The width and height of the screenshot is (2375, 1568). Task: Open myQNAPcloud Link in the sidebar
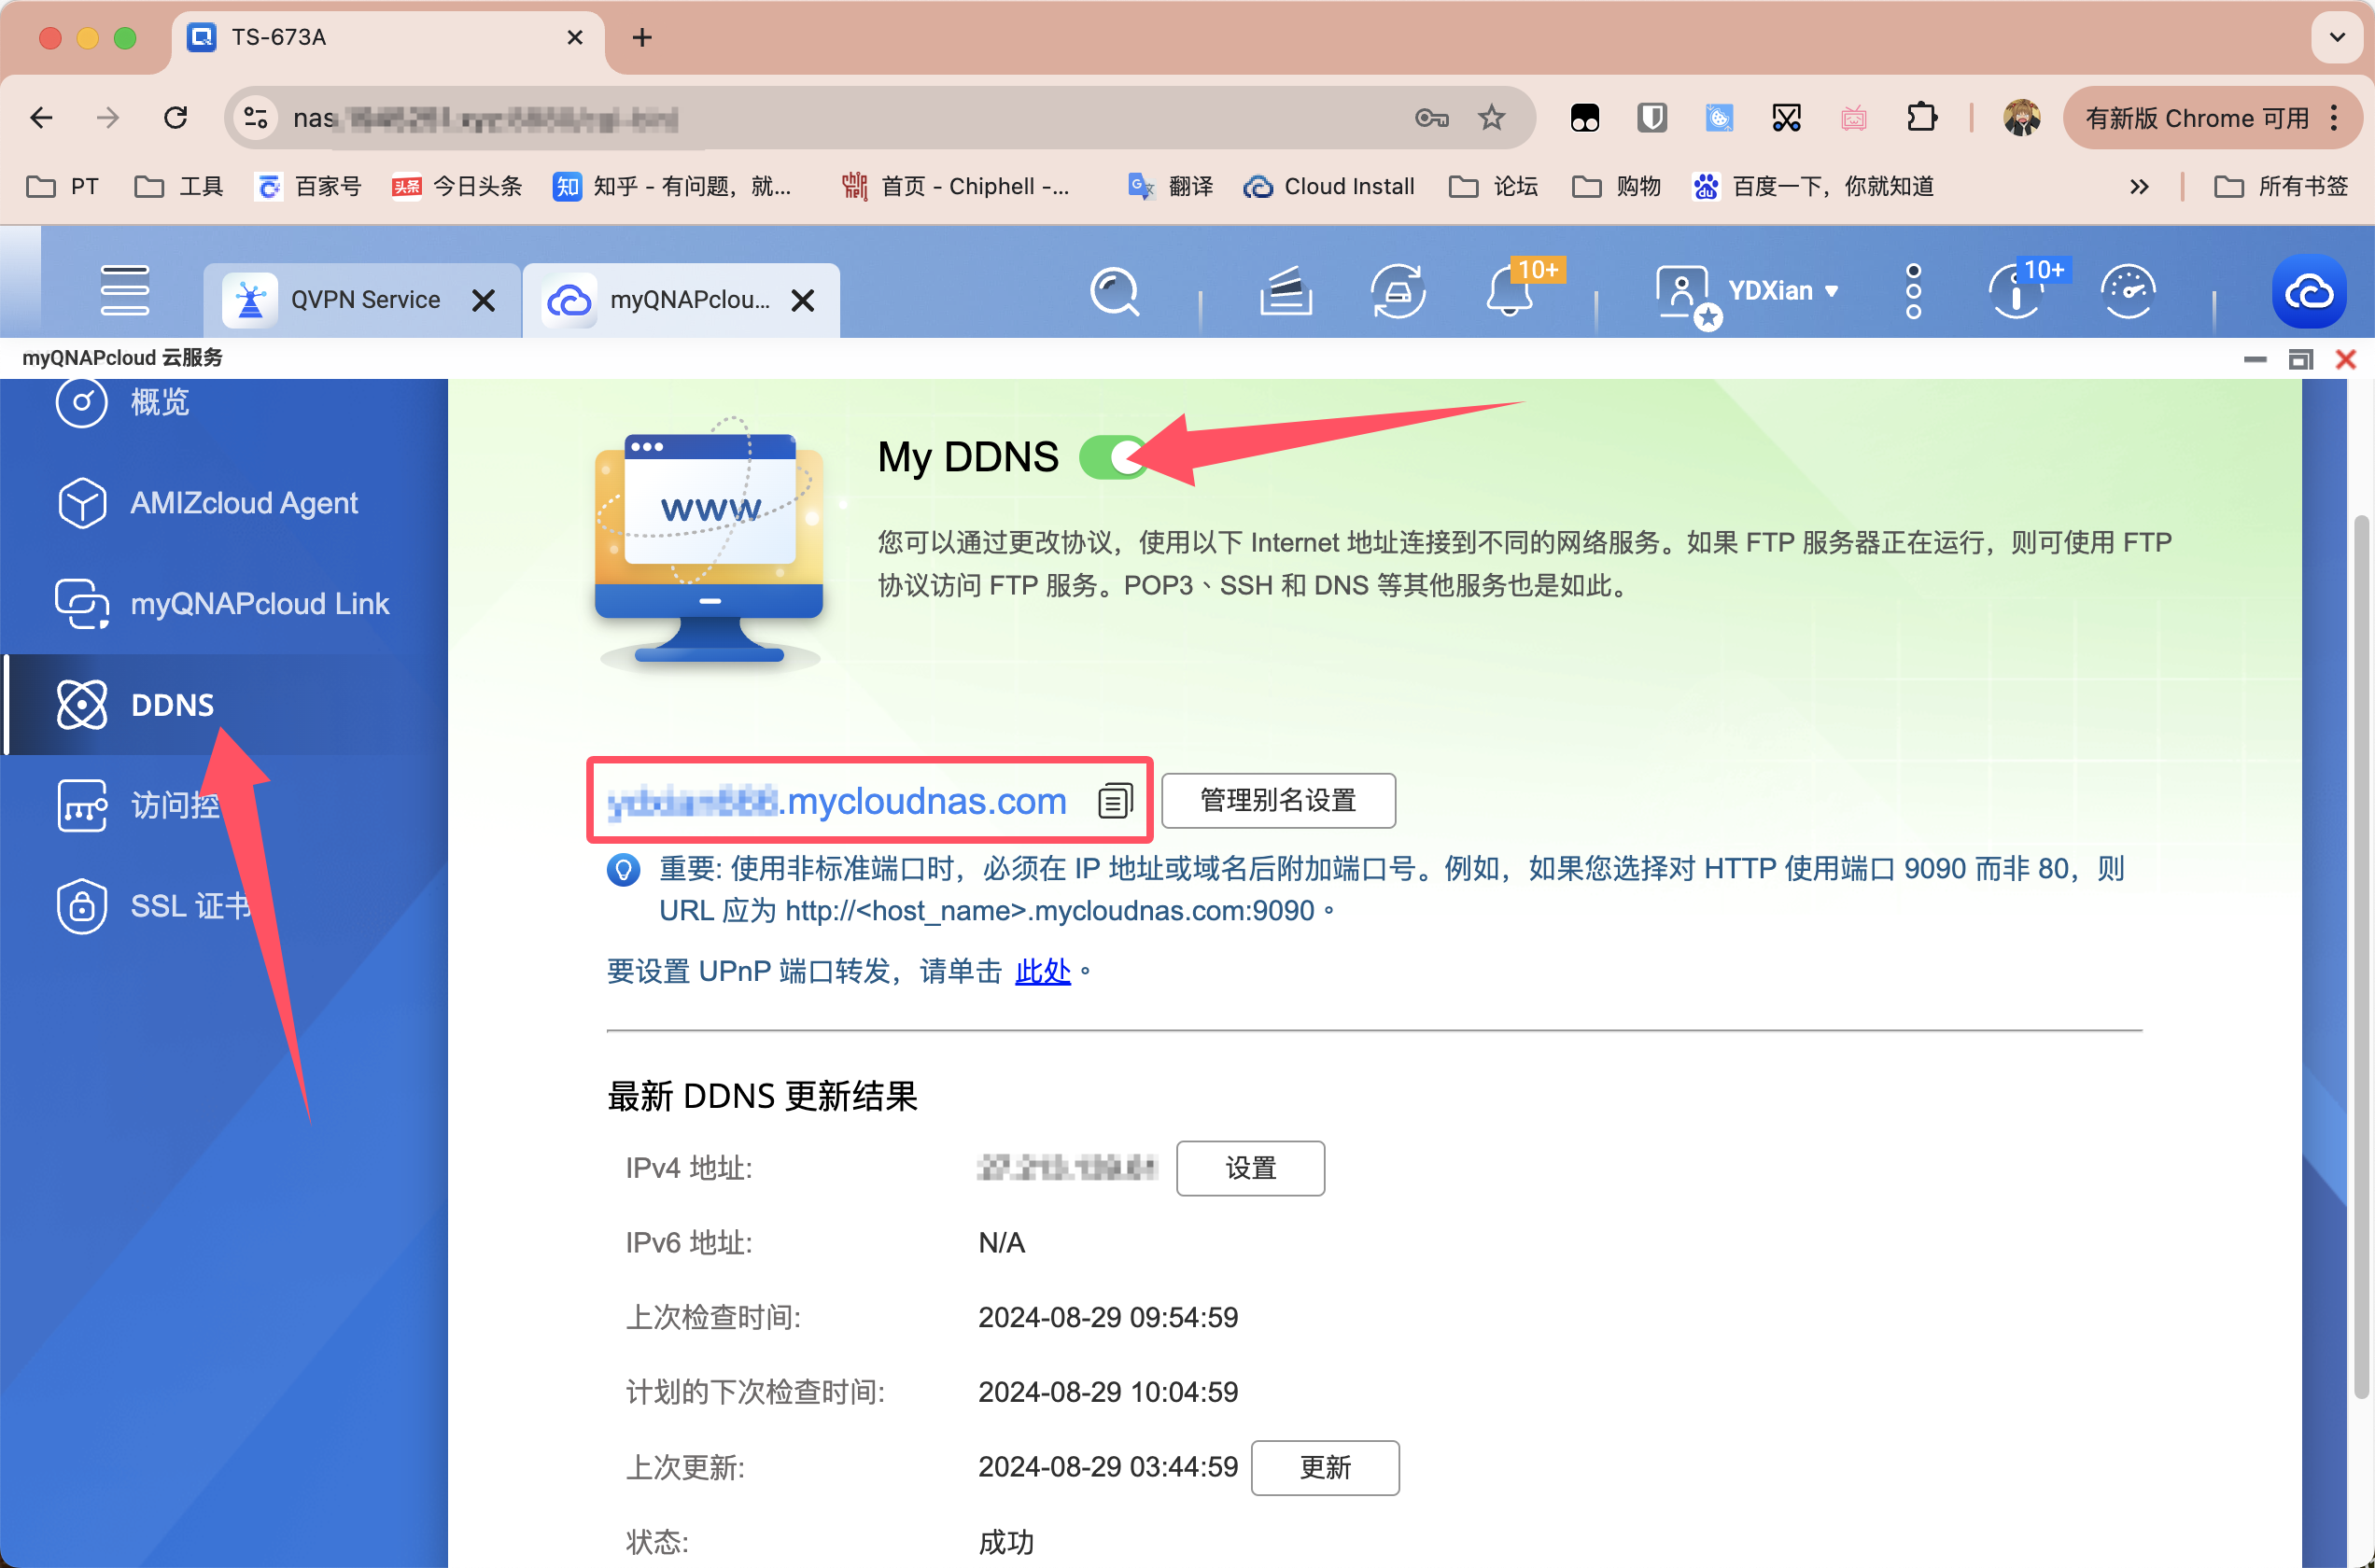[222, 604]
